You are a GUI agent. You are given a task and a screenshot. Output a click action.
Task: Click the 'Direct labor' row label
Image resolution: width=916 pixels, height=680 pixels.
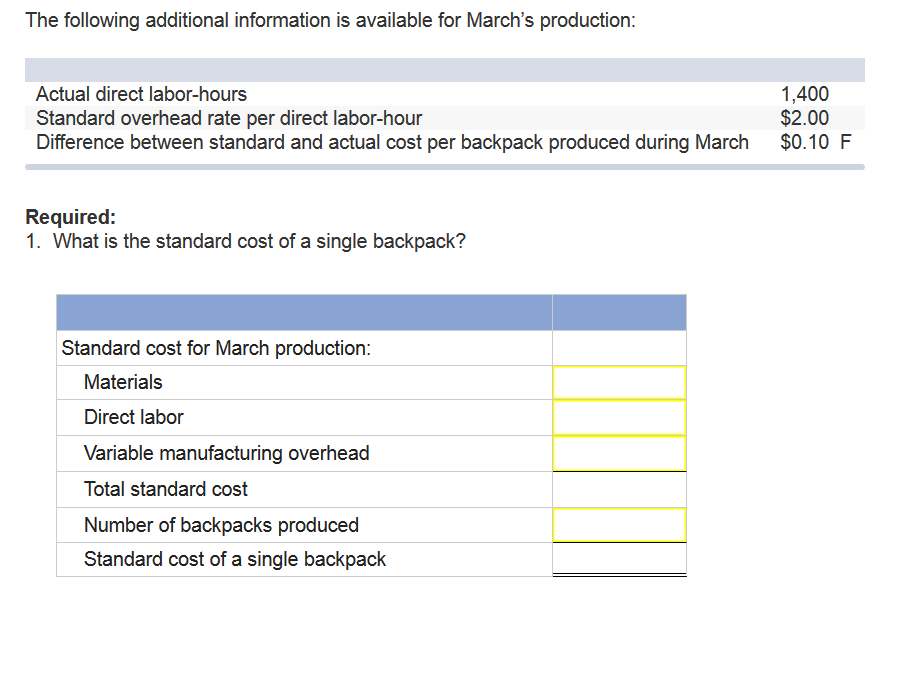click(134, 417)
